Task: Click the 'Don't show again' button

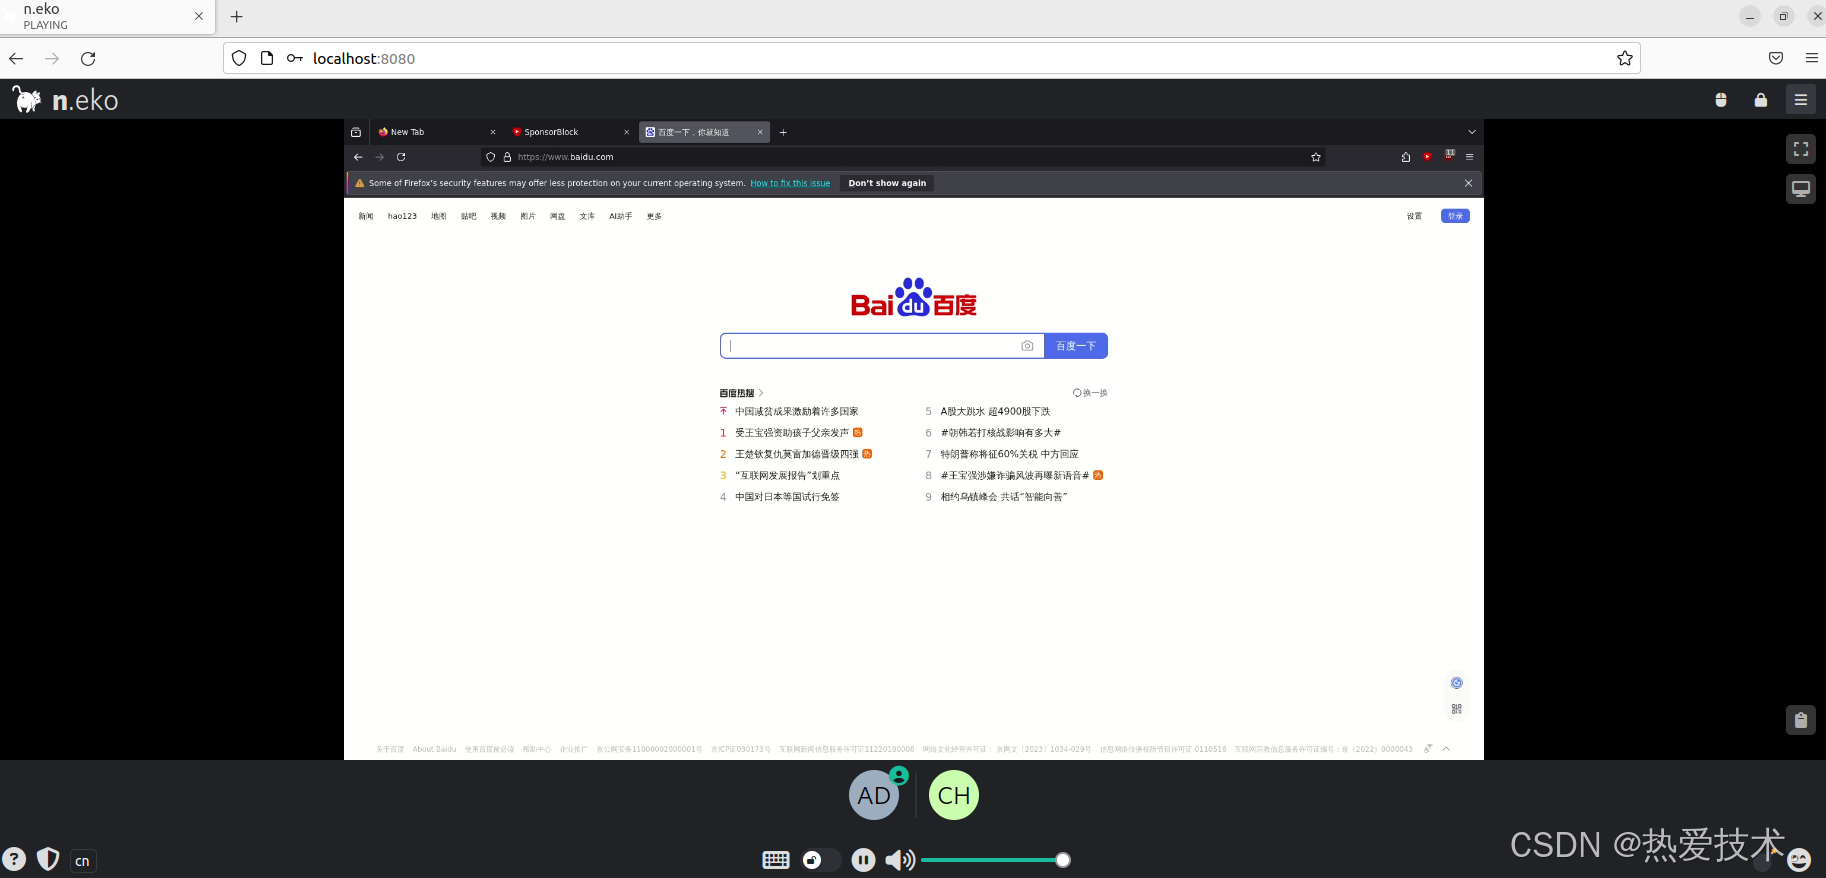Action: pyautogui.click(x=887, y=183)
